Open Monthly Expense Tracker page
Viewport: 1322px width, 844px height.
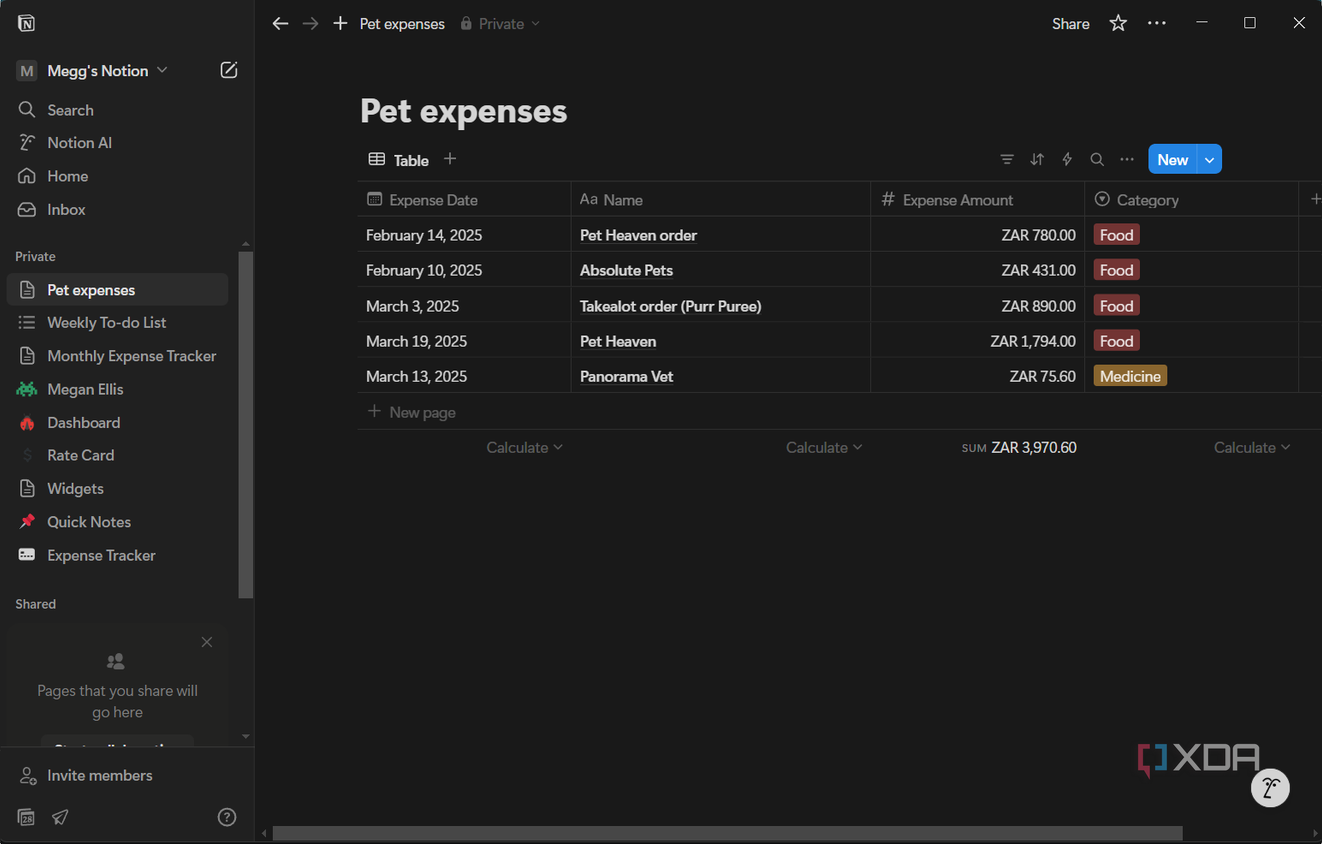pyautogui.click(x=117, y=356)
